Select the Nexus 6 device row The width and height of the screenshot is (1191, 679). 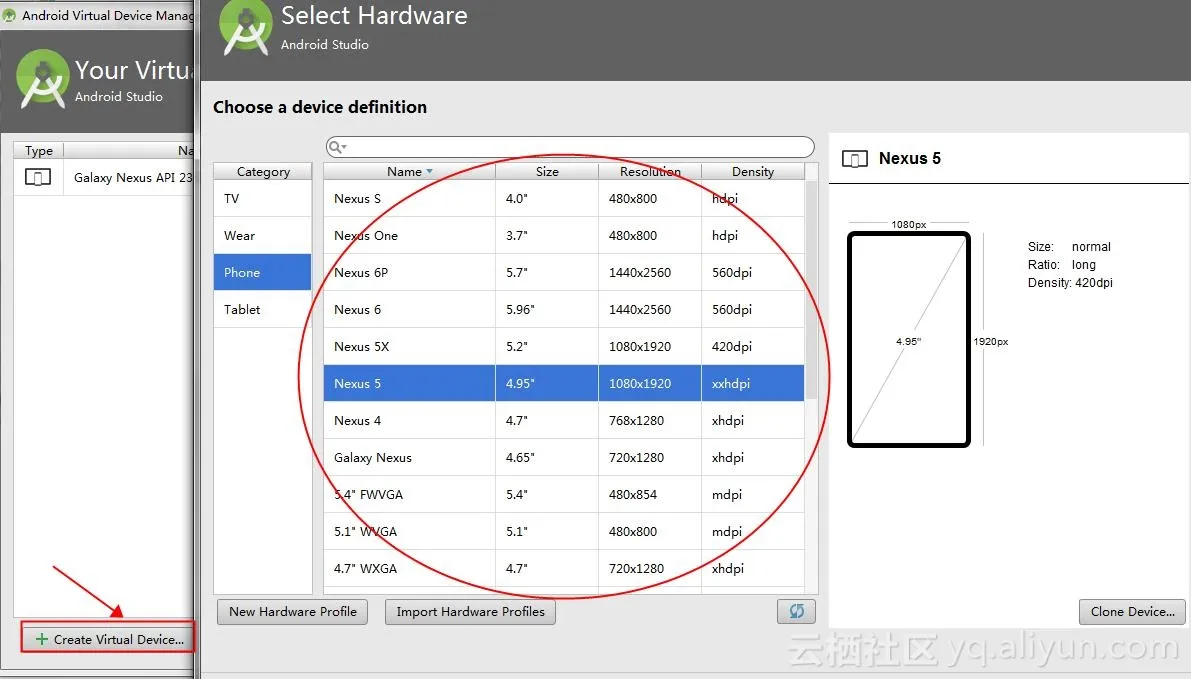pyautogui.click(x=564, y=309)
